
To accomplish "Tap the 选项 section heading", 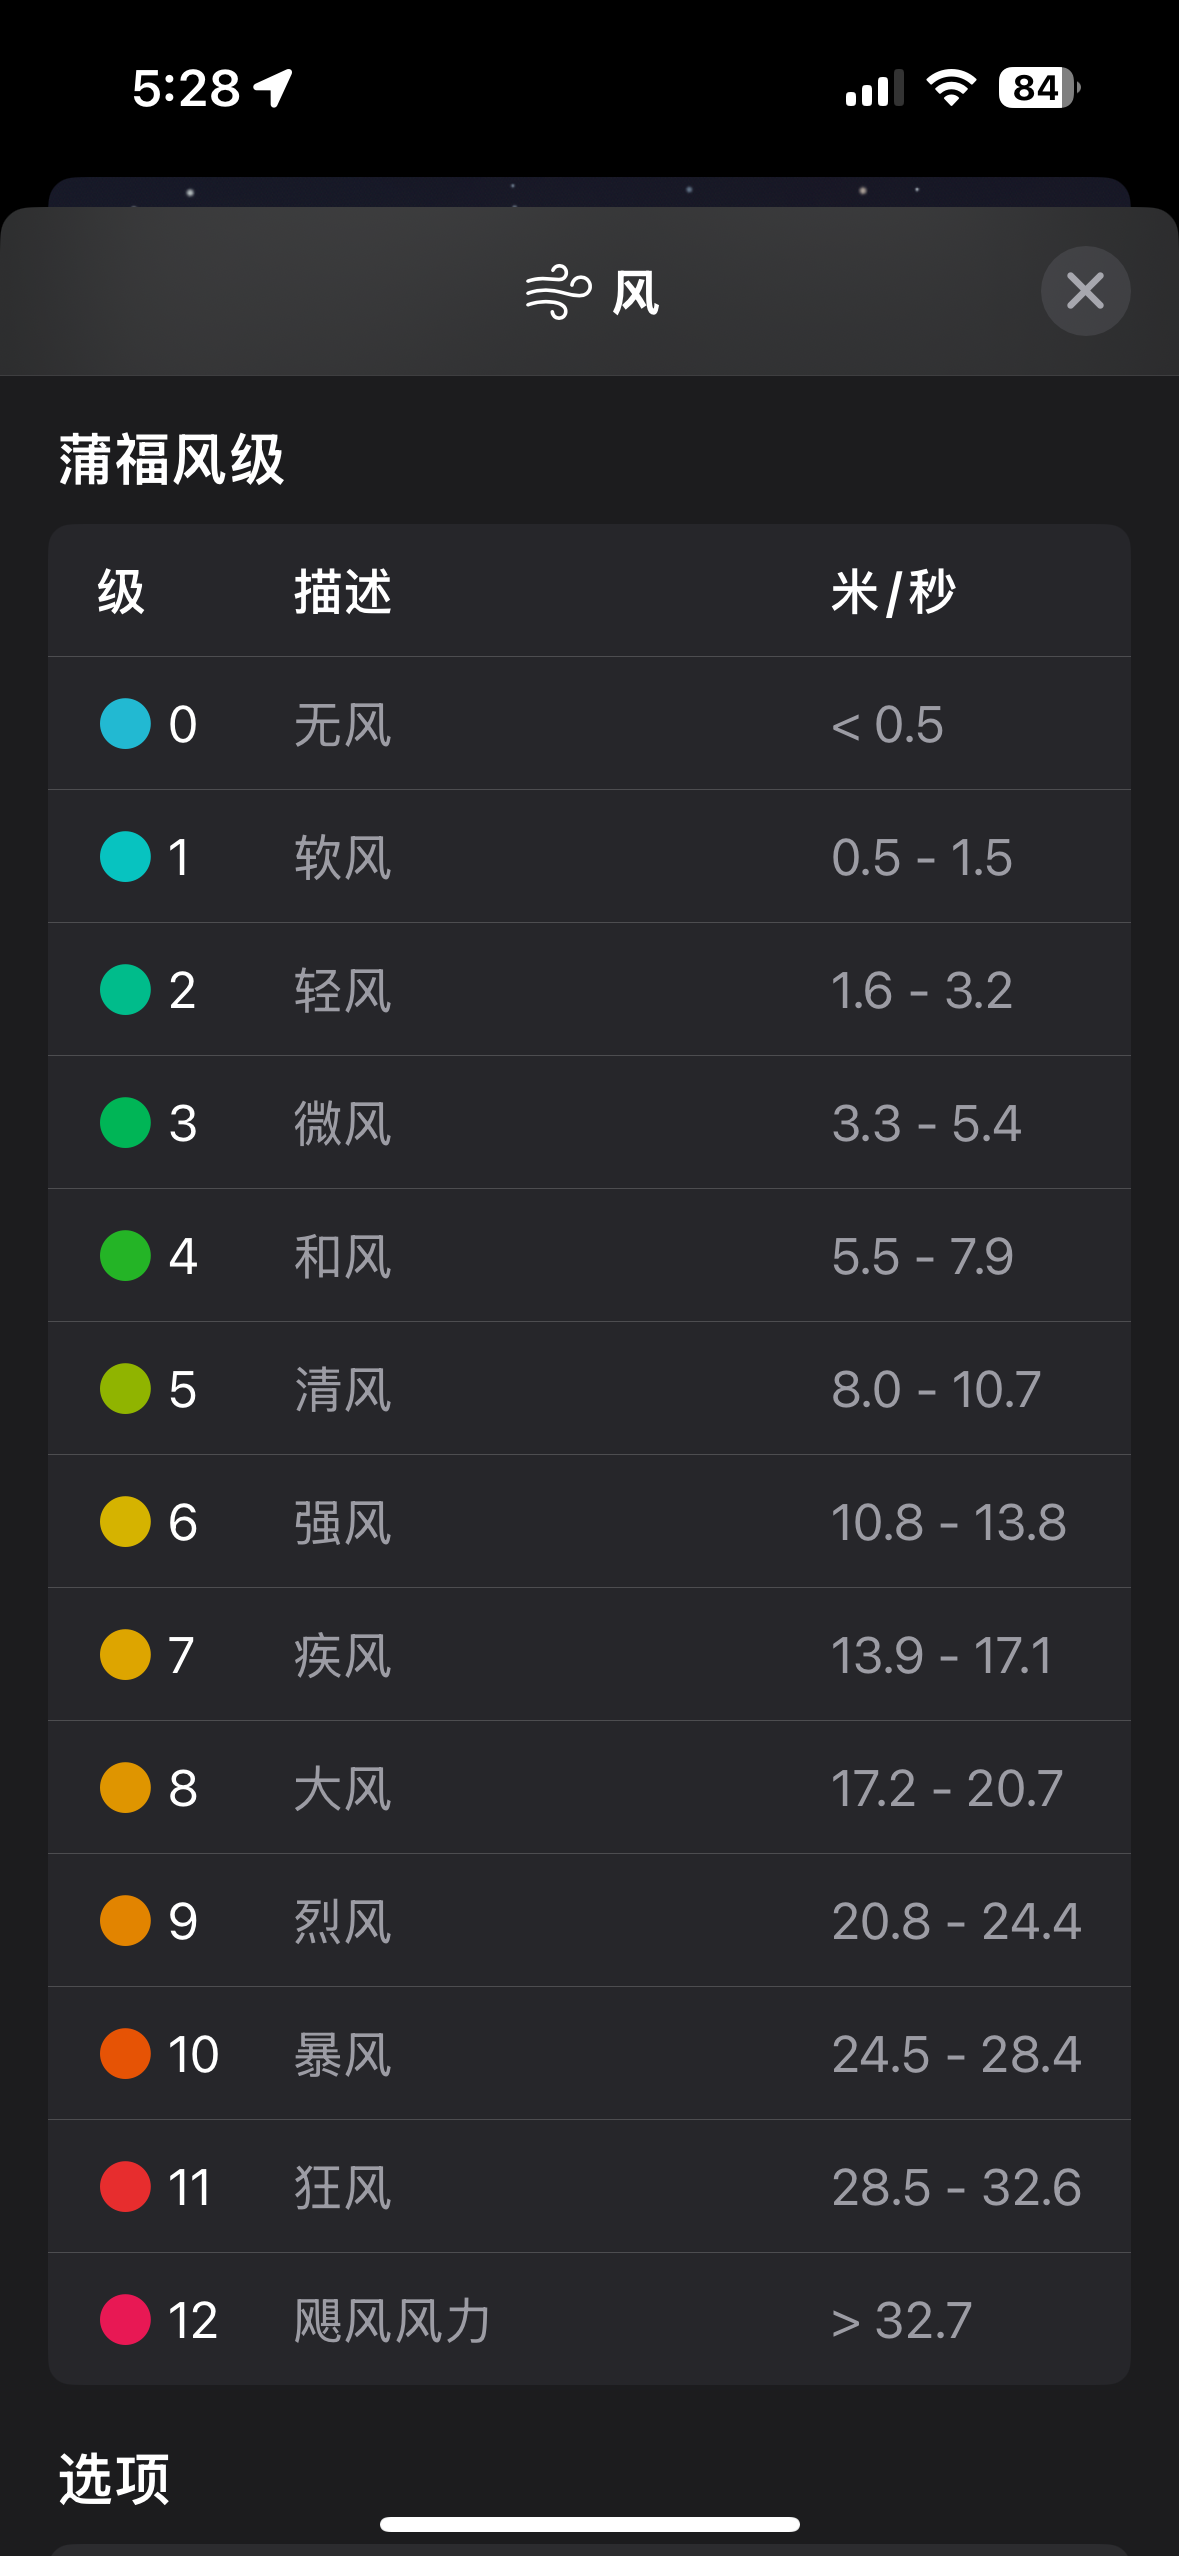I will point(114,2478).
